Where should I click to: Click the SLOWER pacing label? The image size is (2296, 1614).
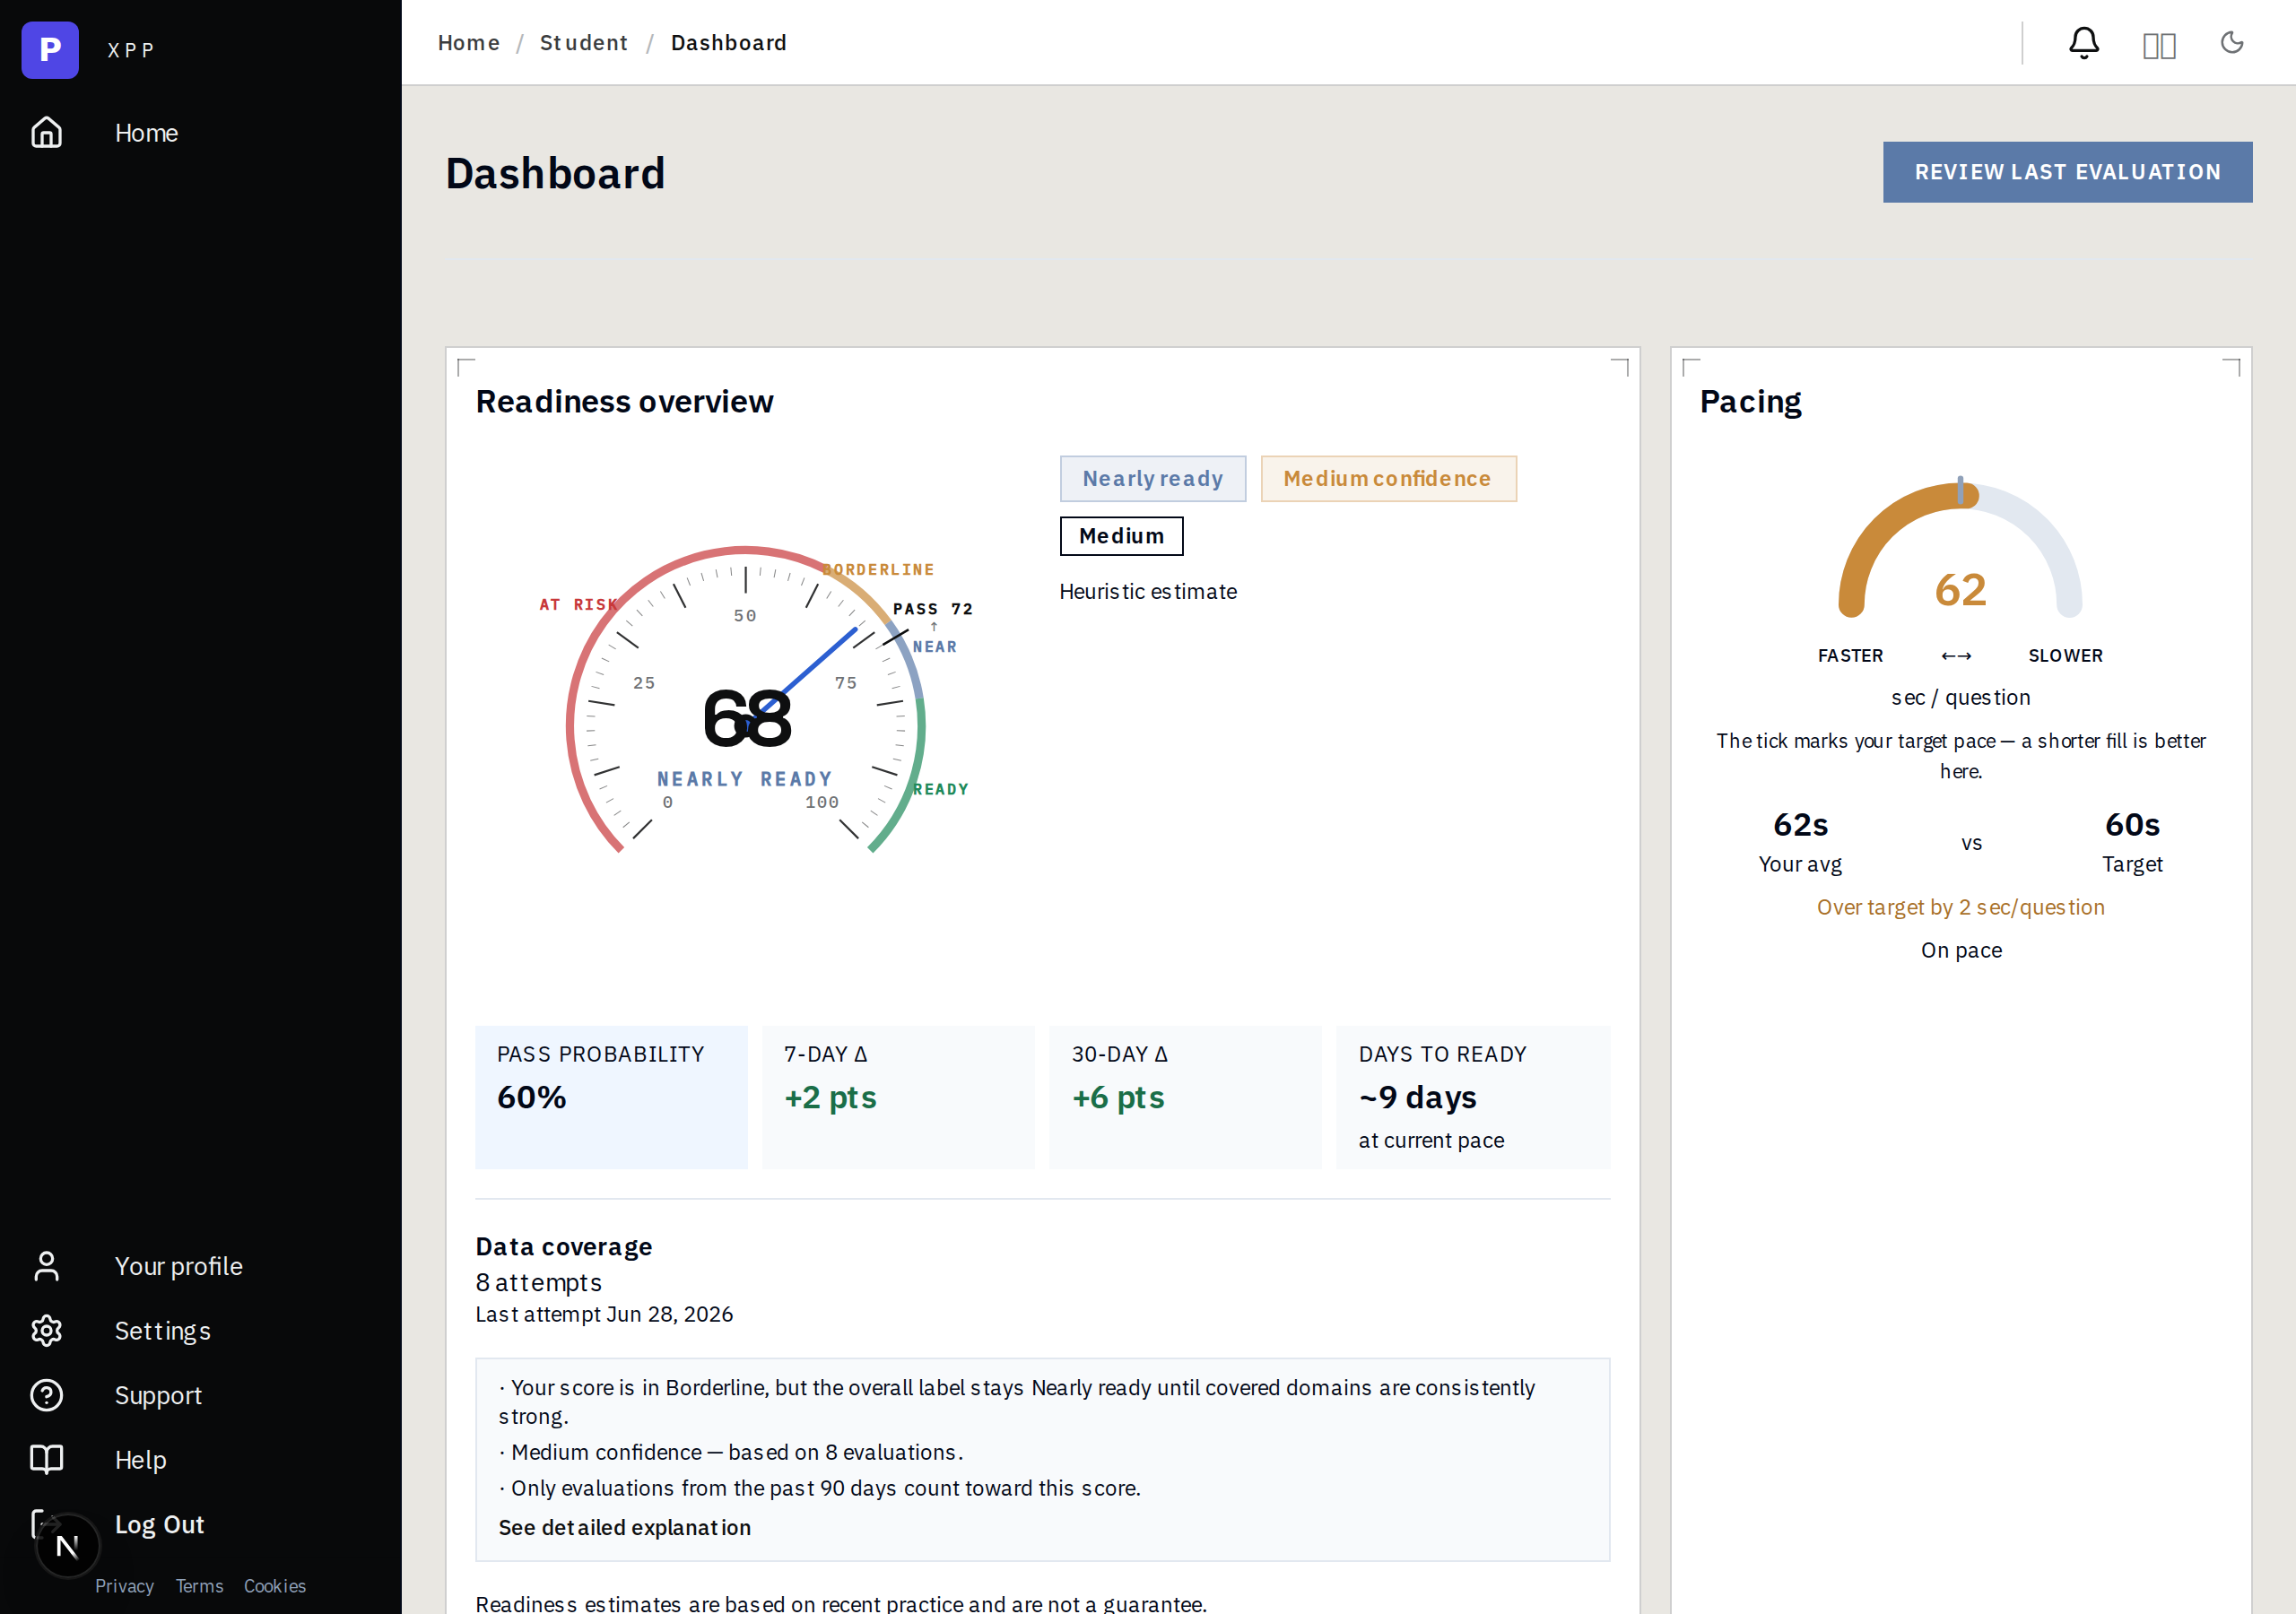pos(2065,656)
